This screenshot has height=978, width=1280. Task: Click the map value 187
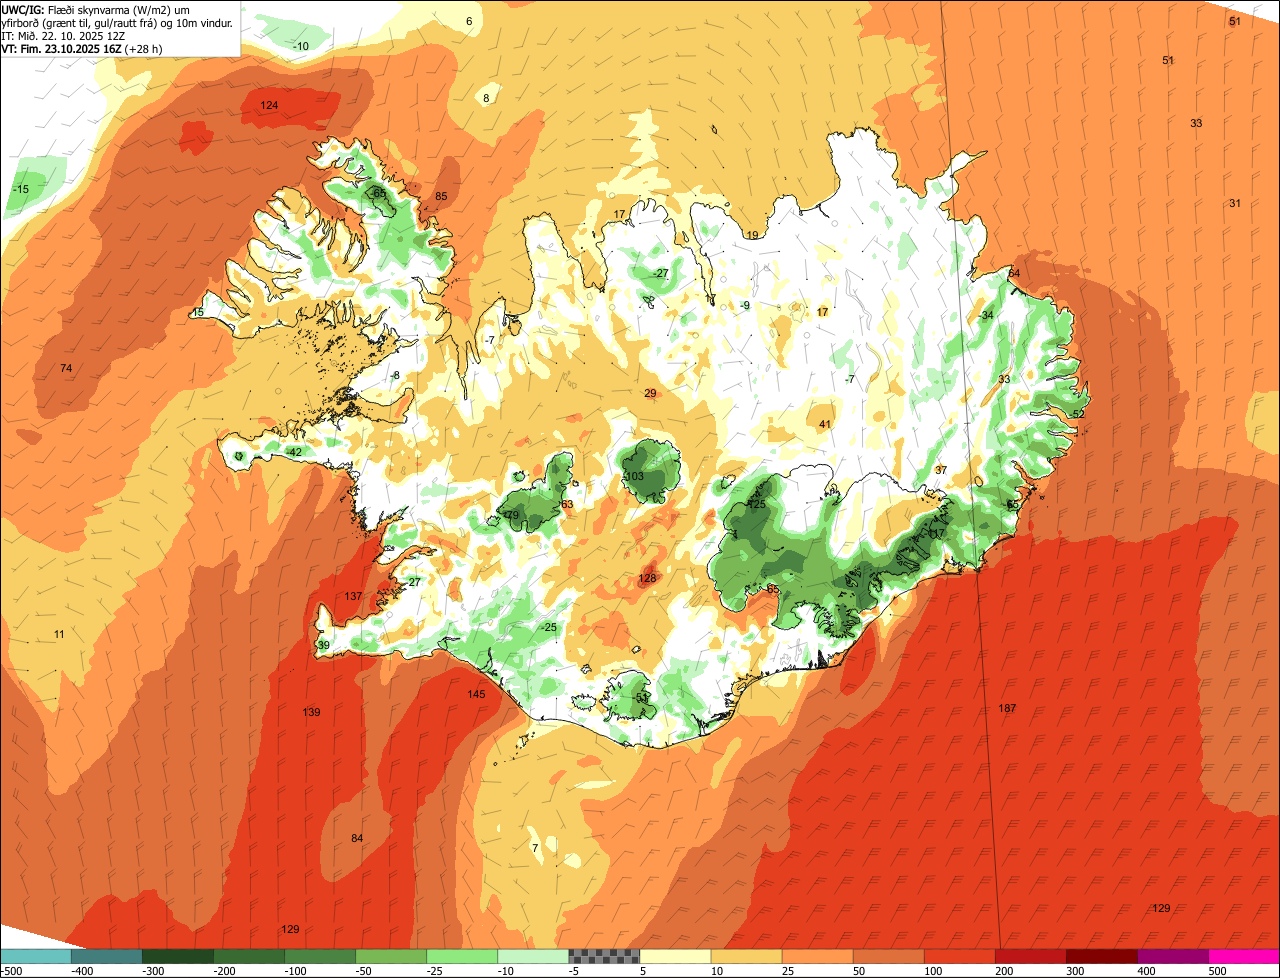coord(1007,708)
